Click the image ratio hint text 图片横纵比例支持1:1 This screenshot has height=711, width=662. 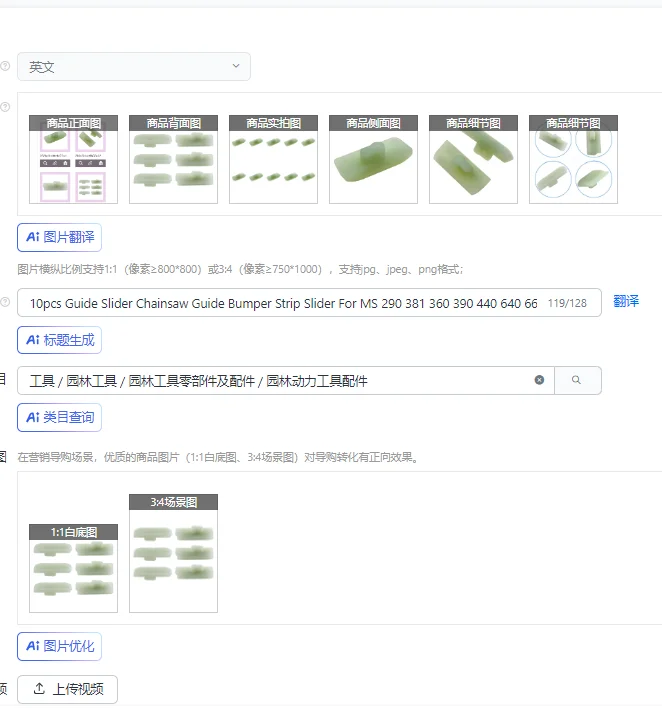240,269
